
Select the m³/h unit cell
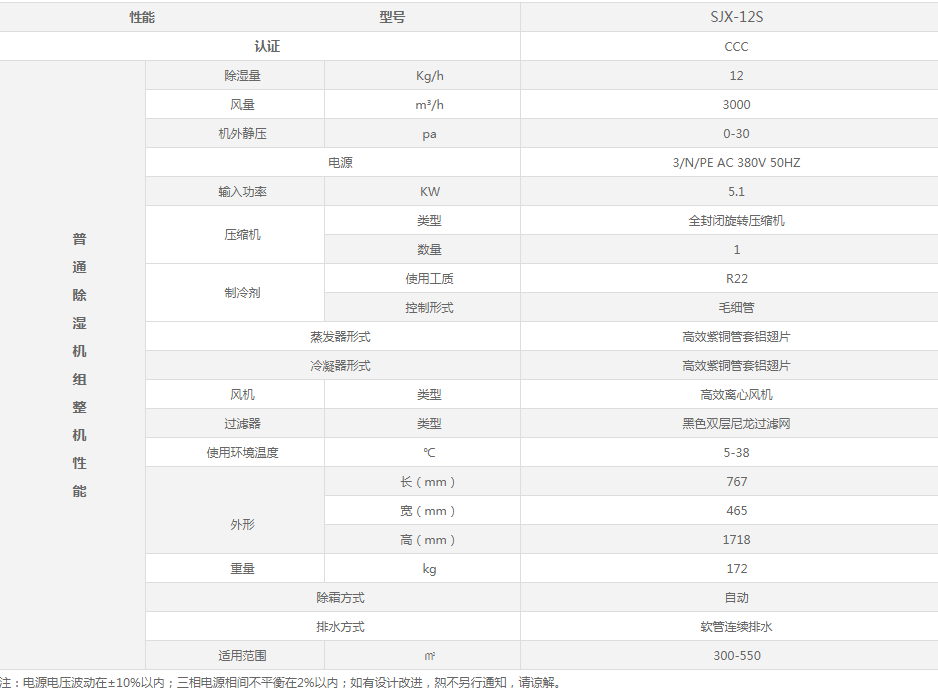(x=429, y=104)
